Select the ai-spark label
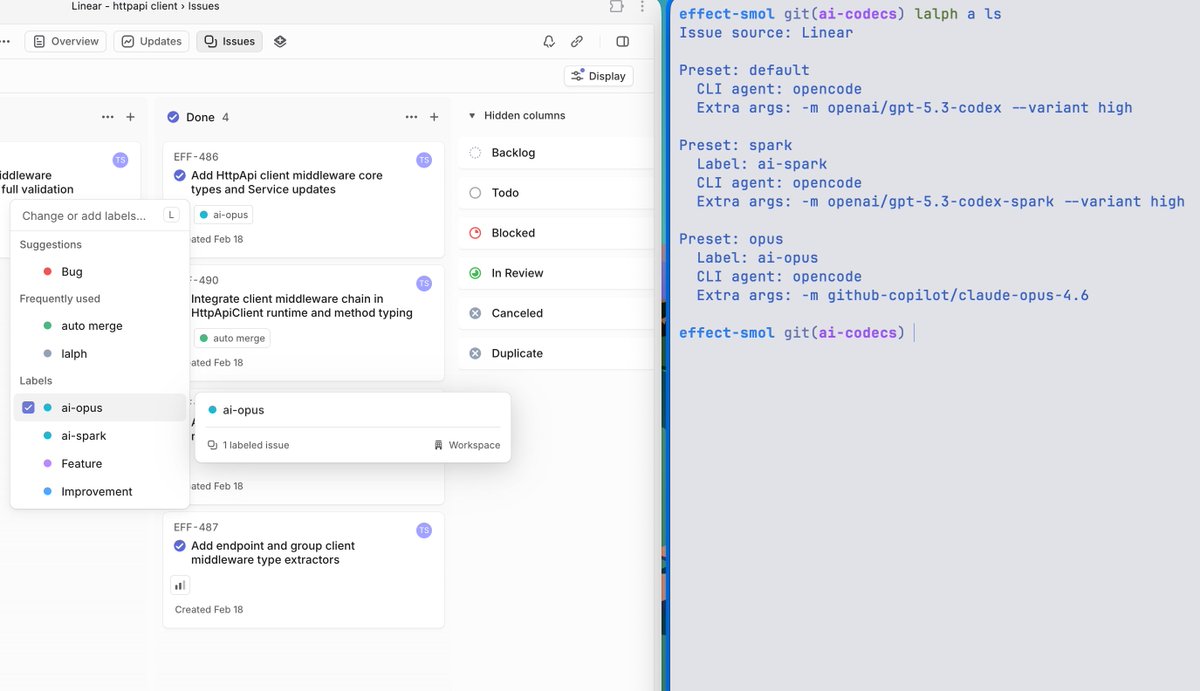Viewport: 1200px width, 691px height. point(99,436)
